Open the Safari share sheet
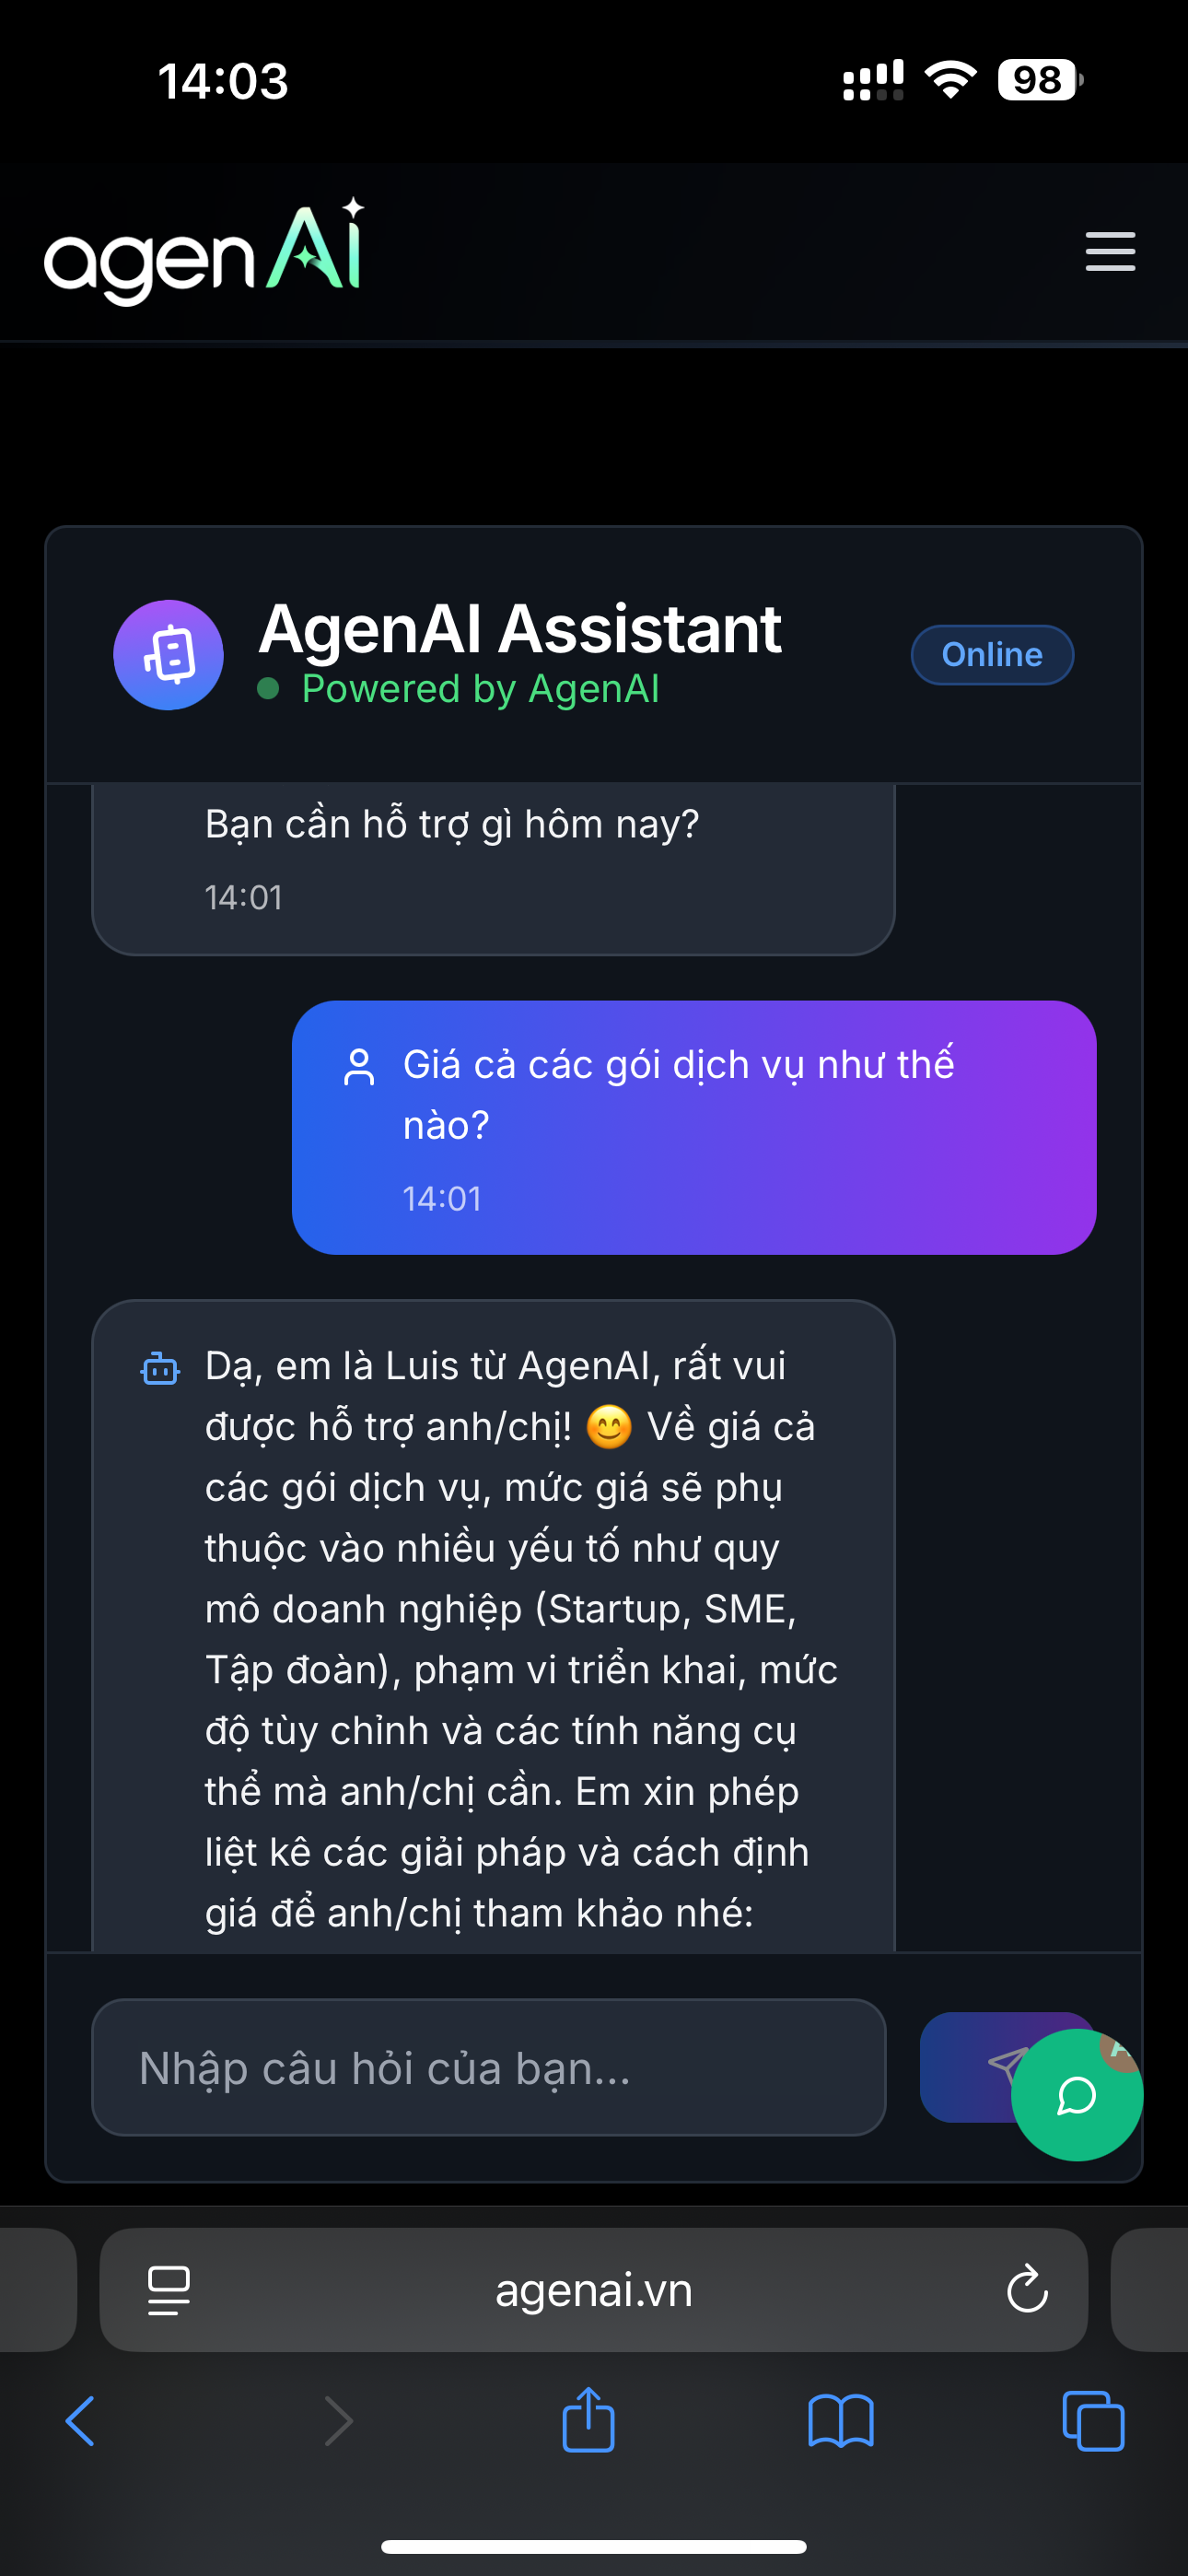The image size is (1188, 2576). pos(588,2420)
